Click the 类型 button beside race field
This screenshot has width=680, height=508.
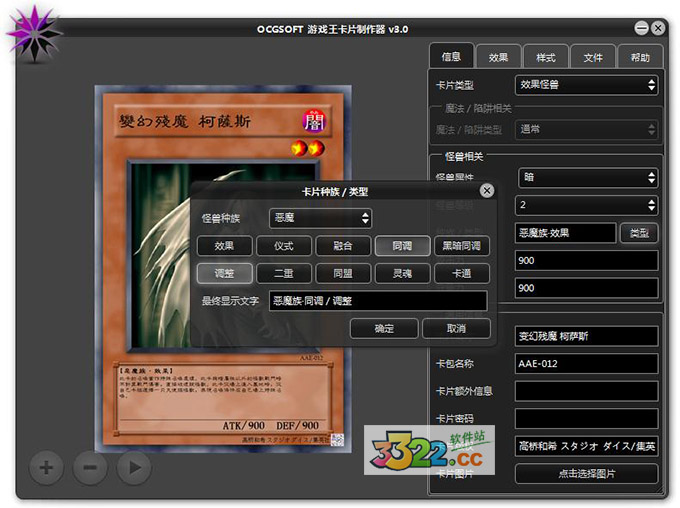pyautogui.click(x=639, y=233)
